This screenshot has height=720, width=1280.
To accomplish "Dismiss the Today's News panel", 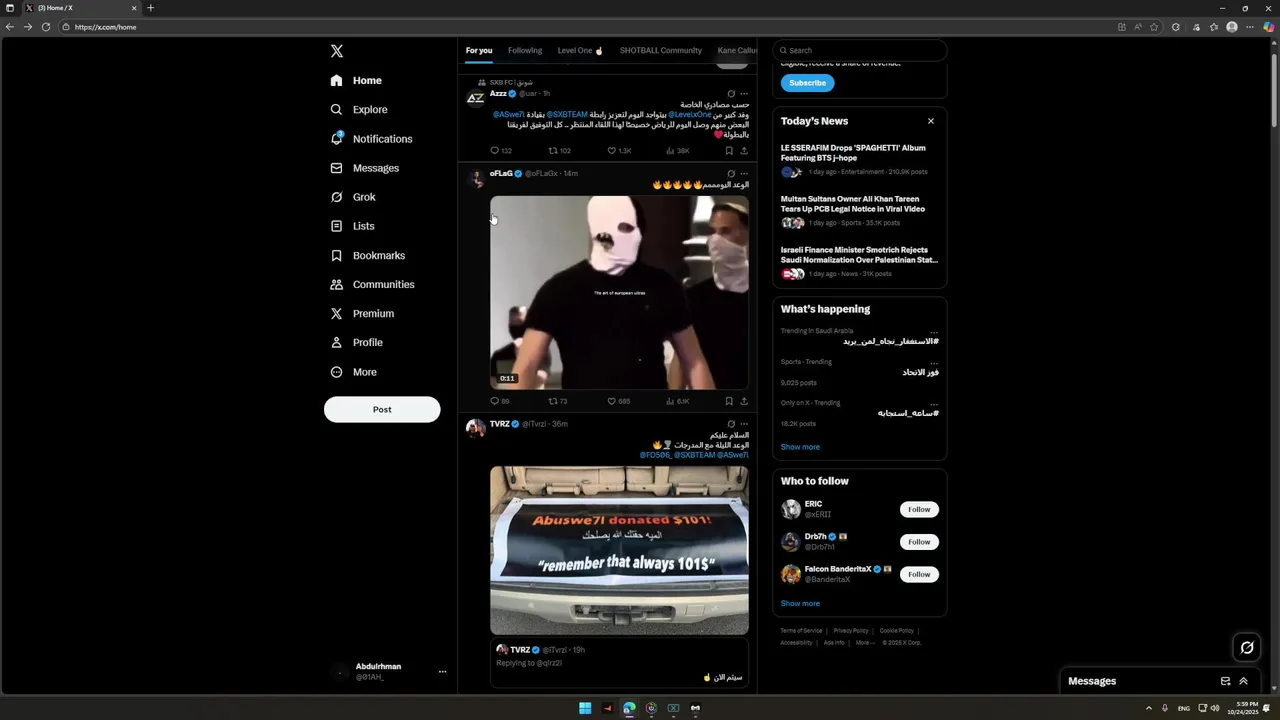I will [x=931, y=121].
